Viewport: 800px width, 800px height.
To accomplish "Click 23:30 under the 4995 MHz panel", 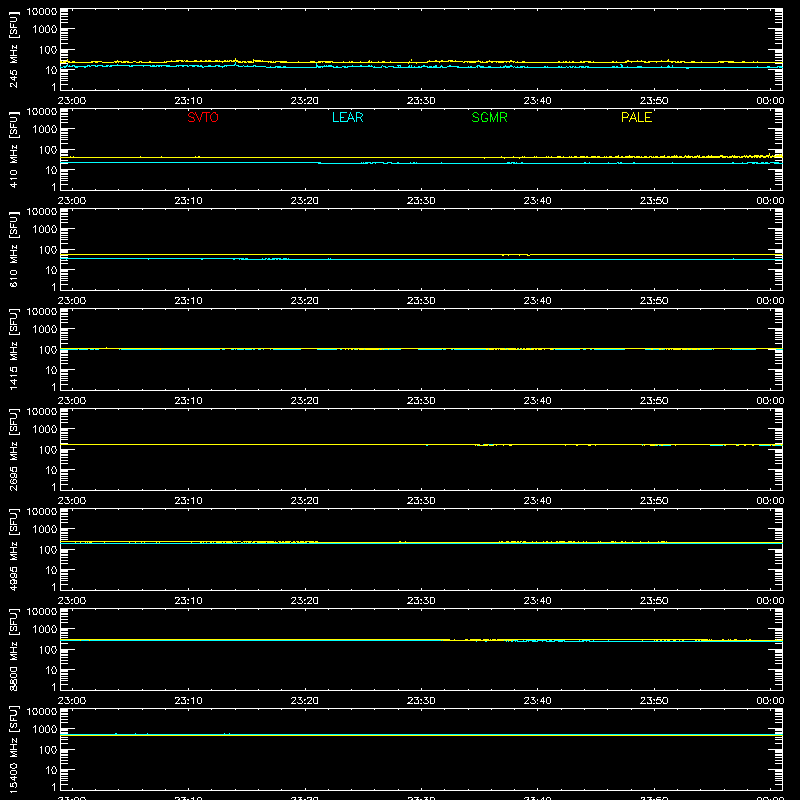I will pyautogui.click(x=421, y=601).
